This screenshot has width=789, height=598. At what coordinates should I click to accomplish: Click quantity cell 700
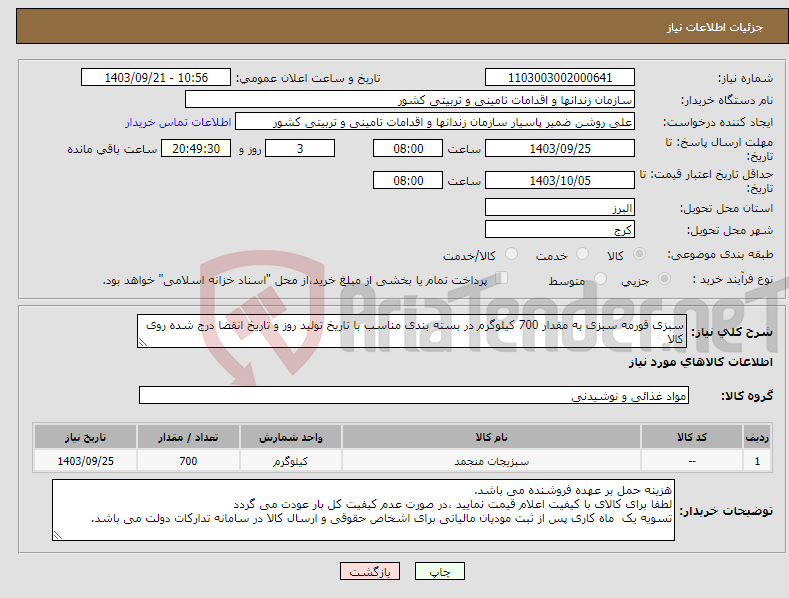pos(188,461)
